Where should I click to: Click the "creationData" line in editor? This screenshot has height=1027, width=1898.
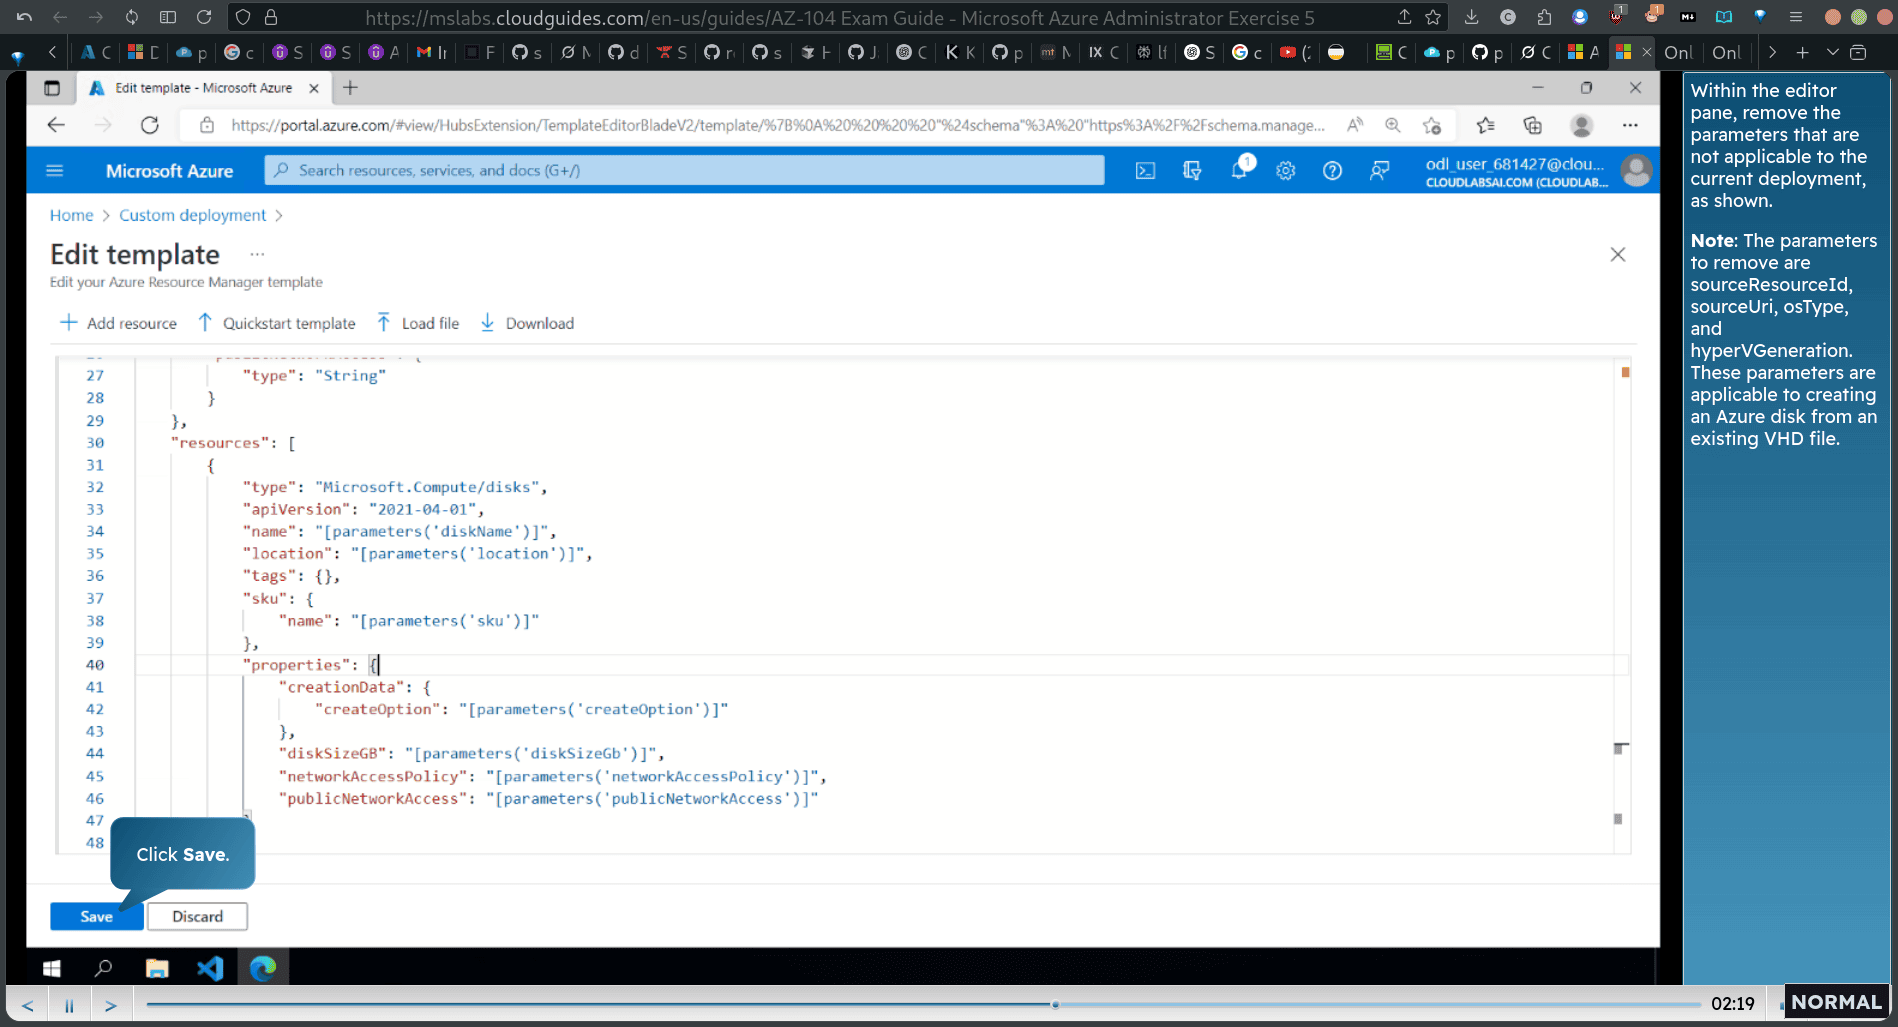click(357, 687)
